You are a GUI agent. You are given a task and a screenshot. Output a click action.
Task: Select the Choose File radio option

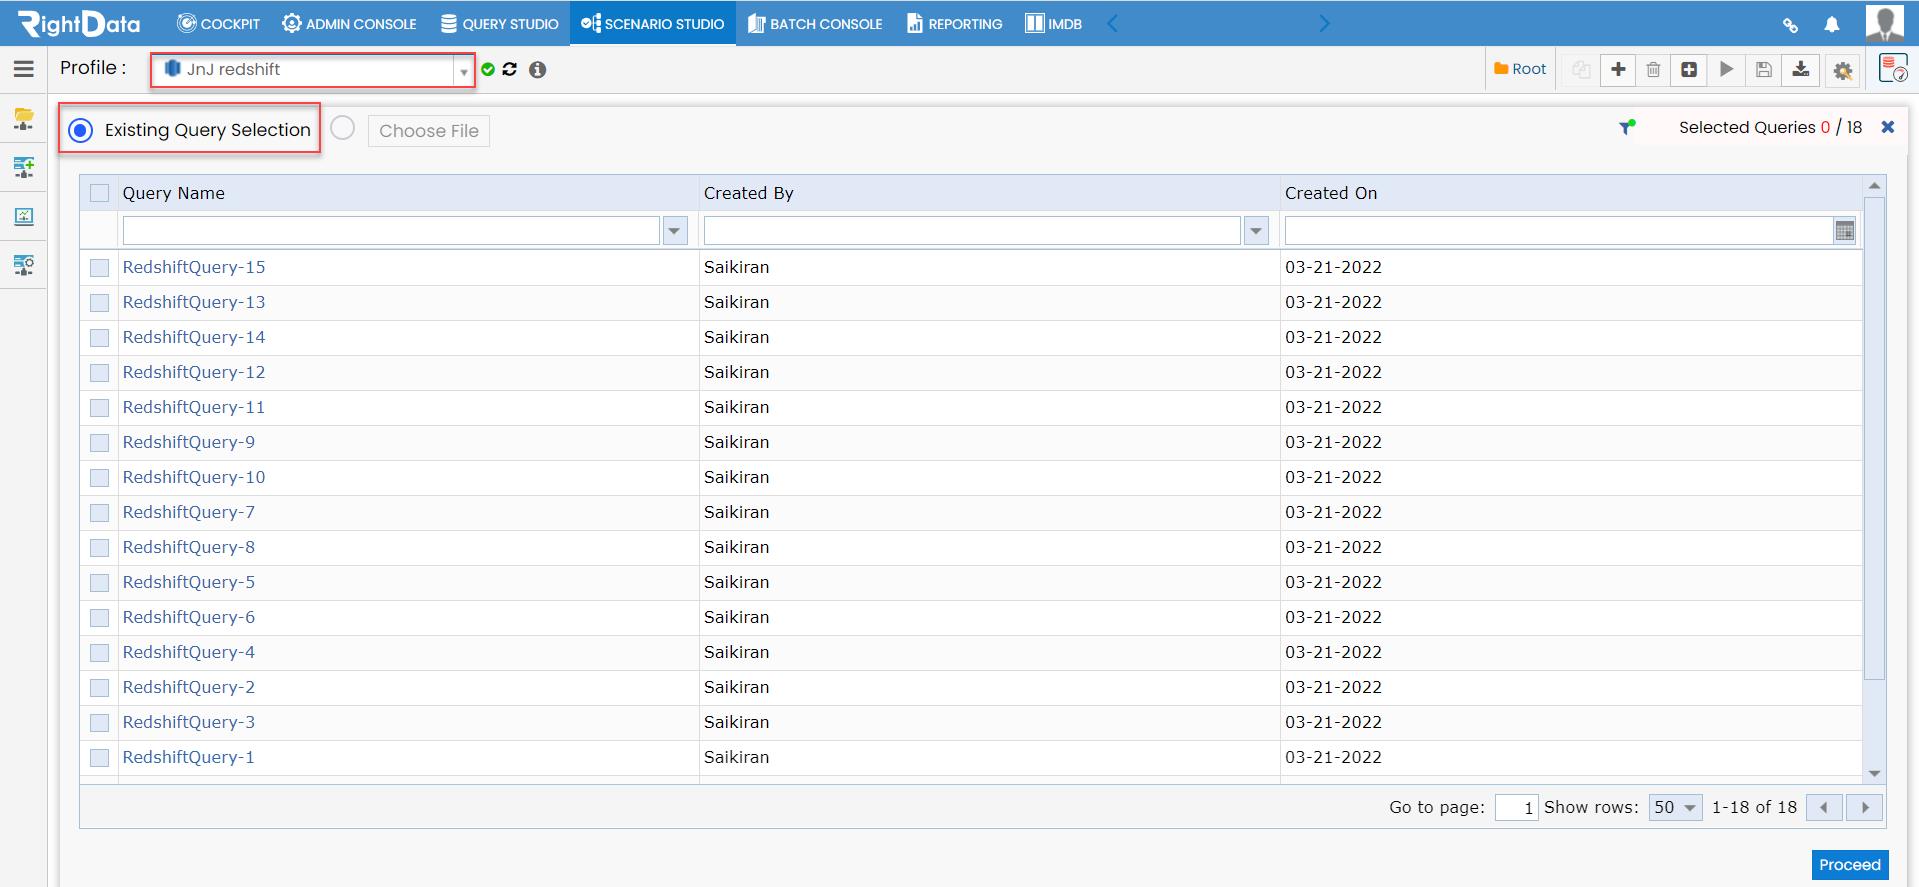(343, 128)
